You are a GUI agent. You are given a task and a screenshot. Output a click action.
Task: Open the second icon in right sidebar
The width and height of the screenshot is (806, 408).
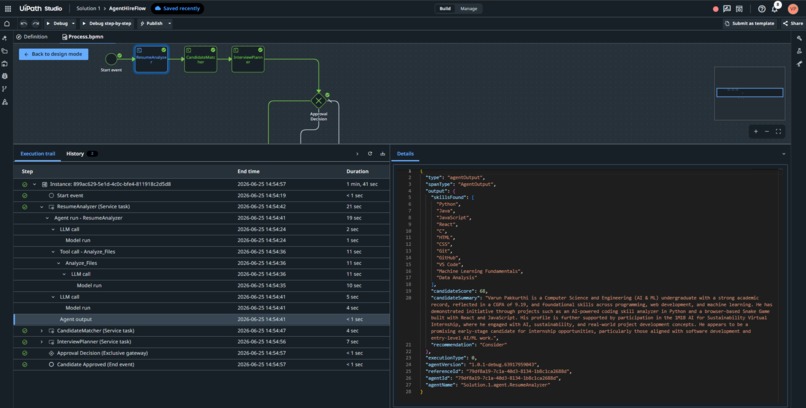tap(799, 51)
